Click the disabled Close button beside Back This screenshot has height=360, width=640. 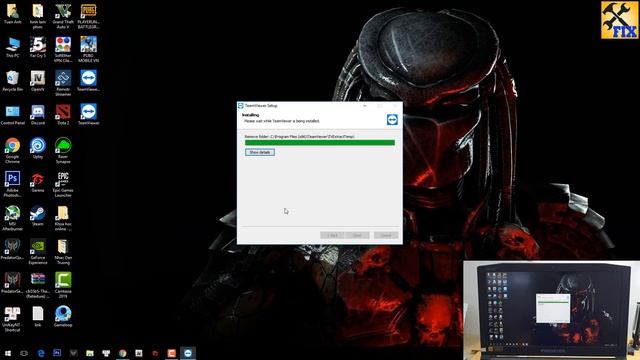pyautogui.click(x=357, y=236)
